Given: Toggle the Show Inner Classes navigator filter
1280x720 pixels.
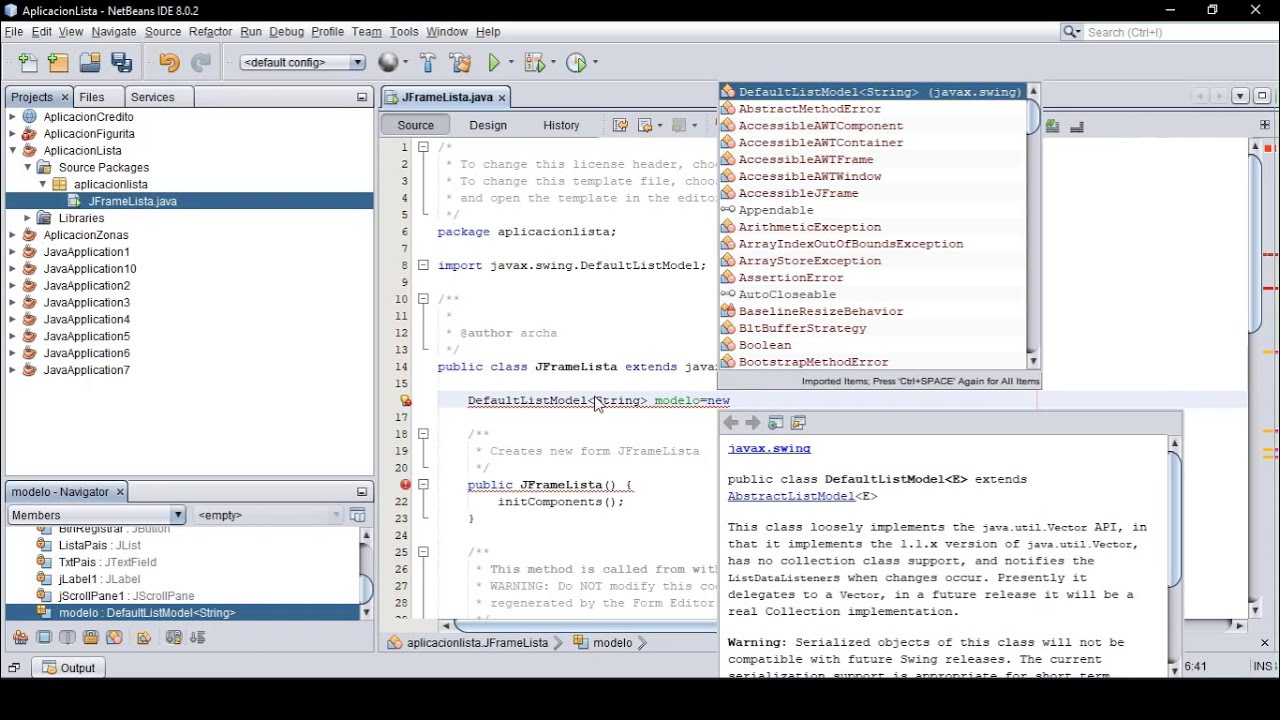Looking at the screenshot, I should 114,638.
